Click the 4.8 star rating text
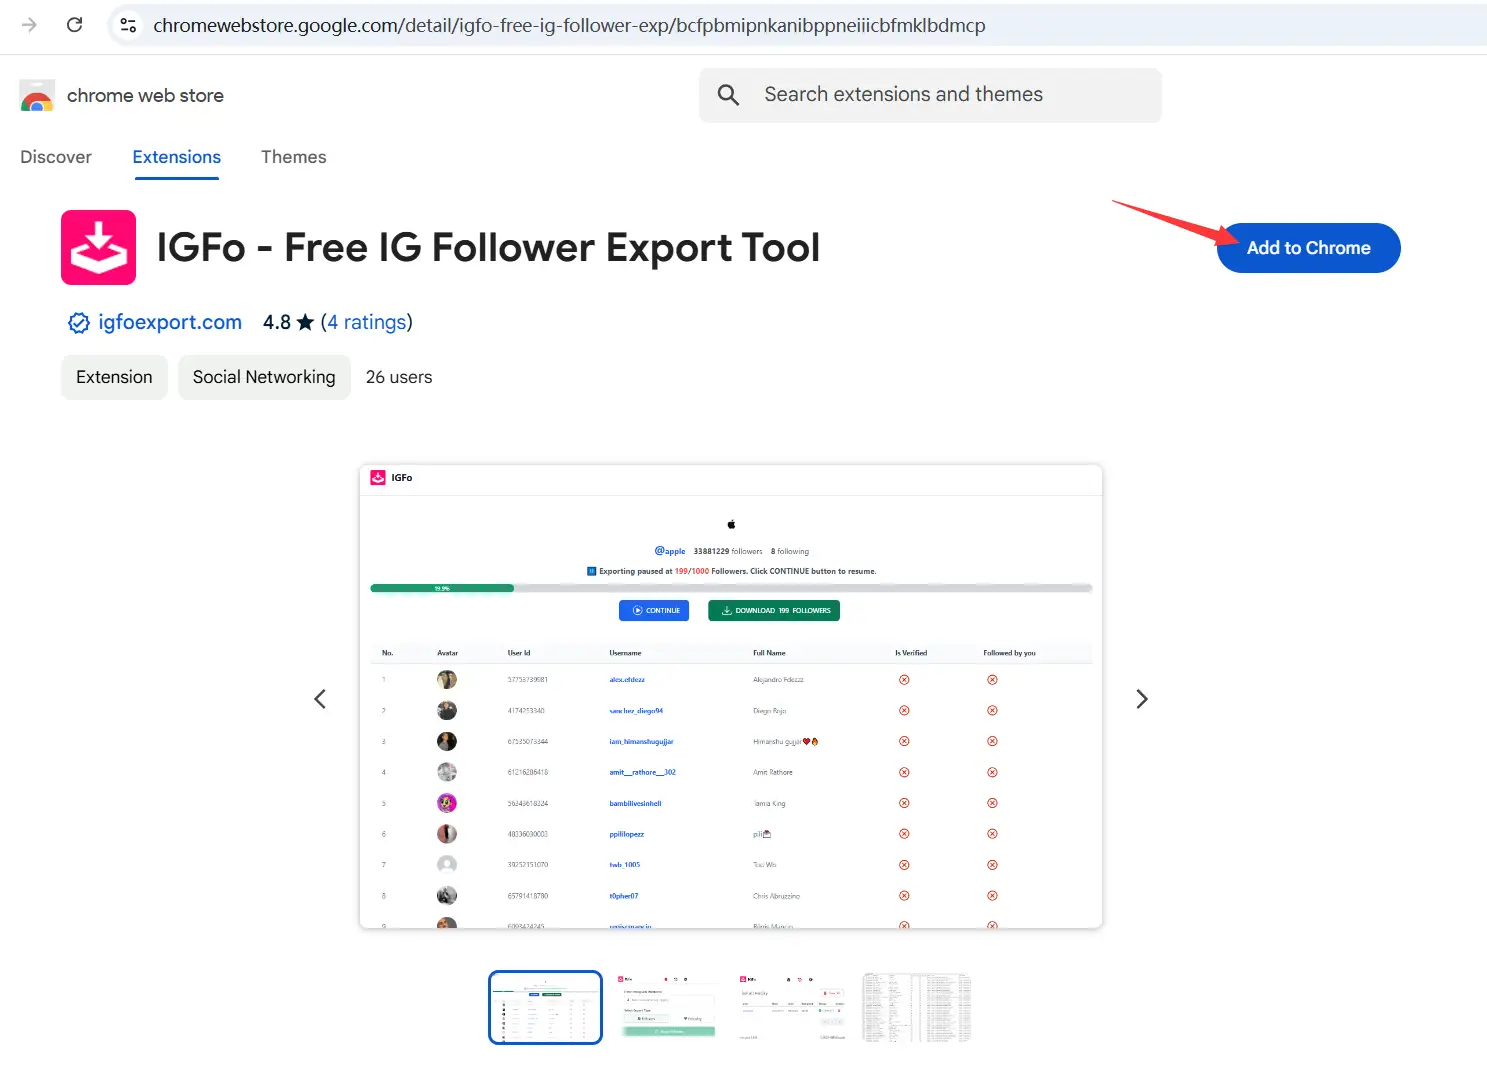The width and height of the screenshot is (1487, 1075). (x=288, y=322)
